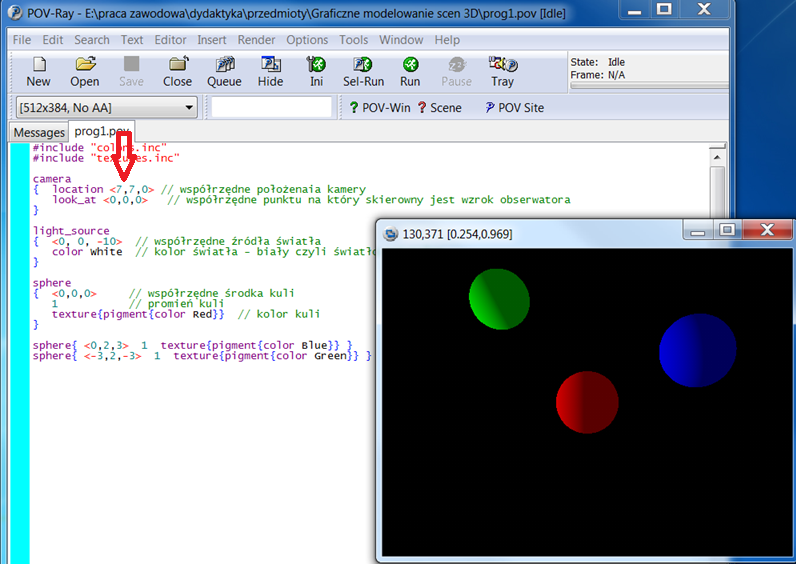
Task: Click the red sphere in render window
Action: pyautogui.click(x=587, y=402)
